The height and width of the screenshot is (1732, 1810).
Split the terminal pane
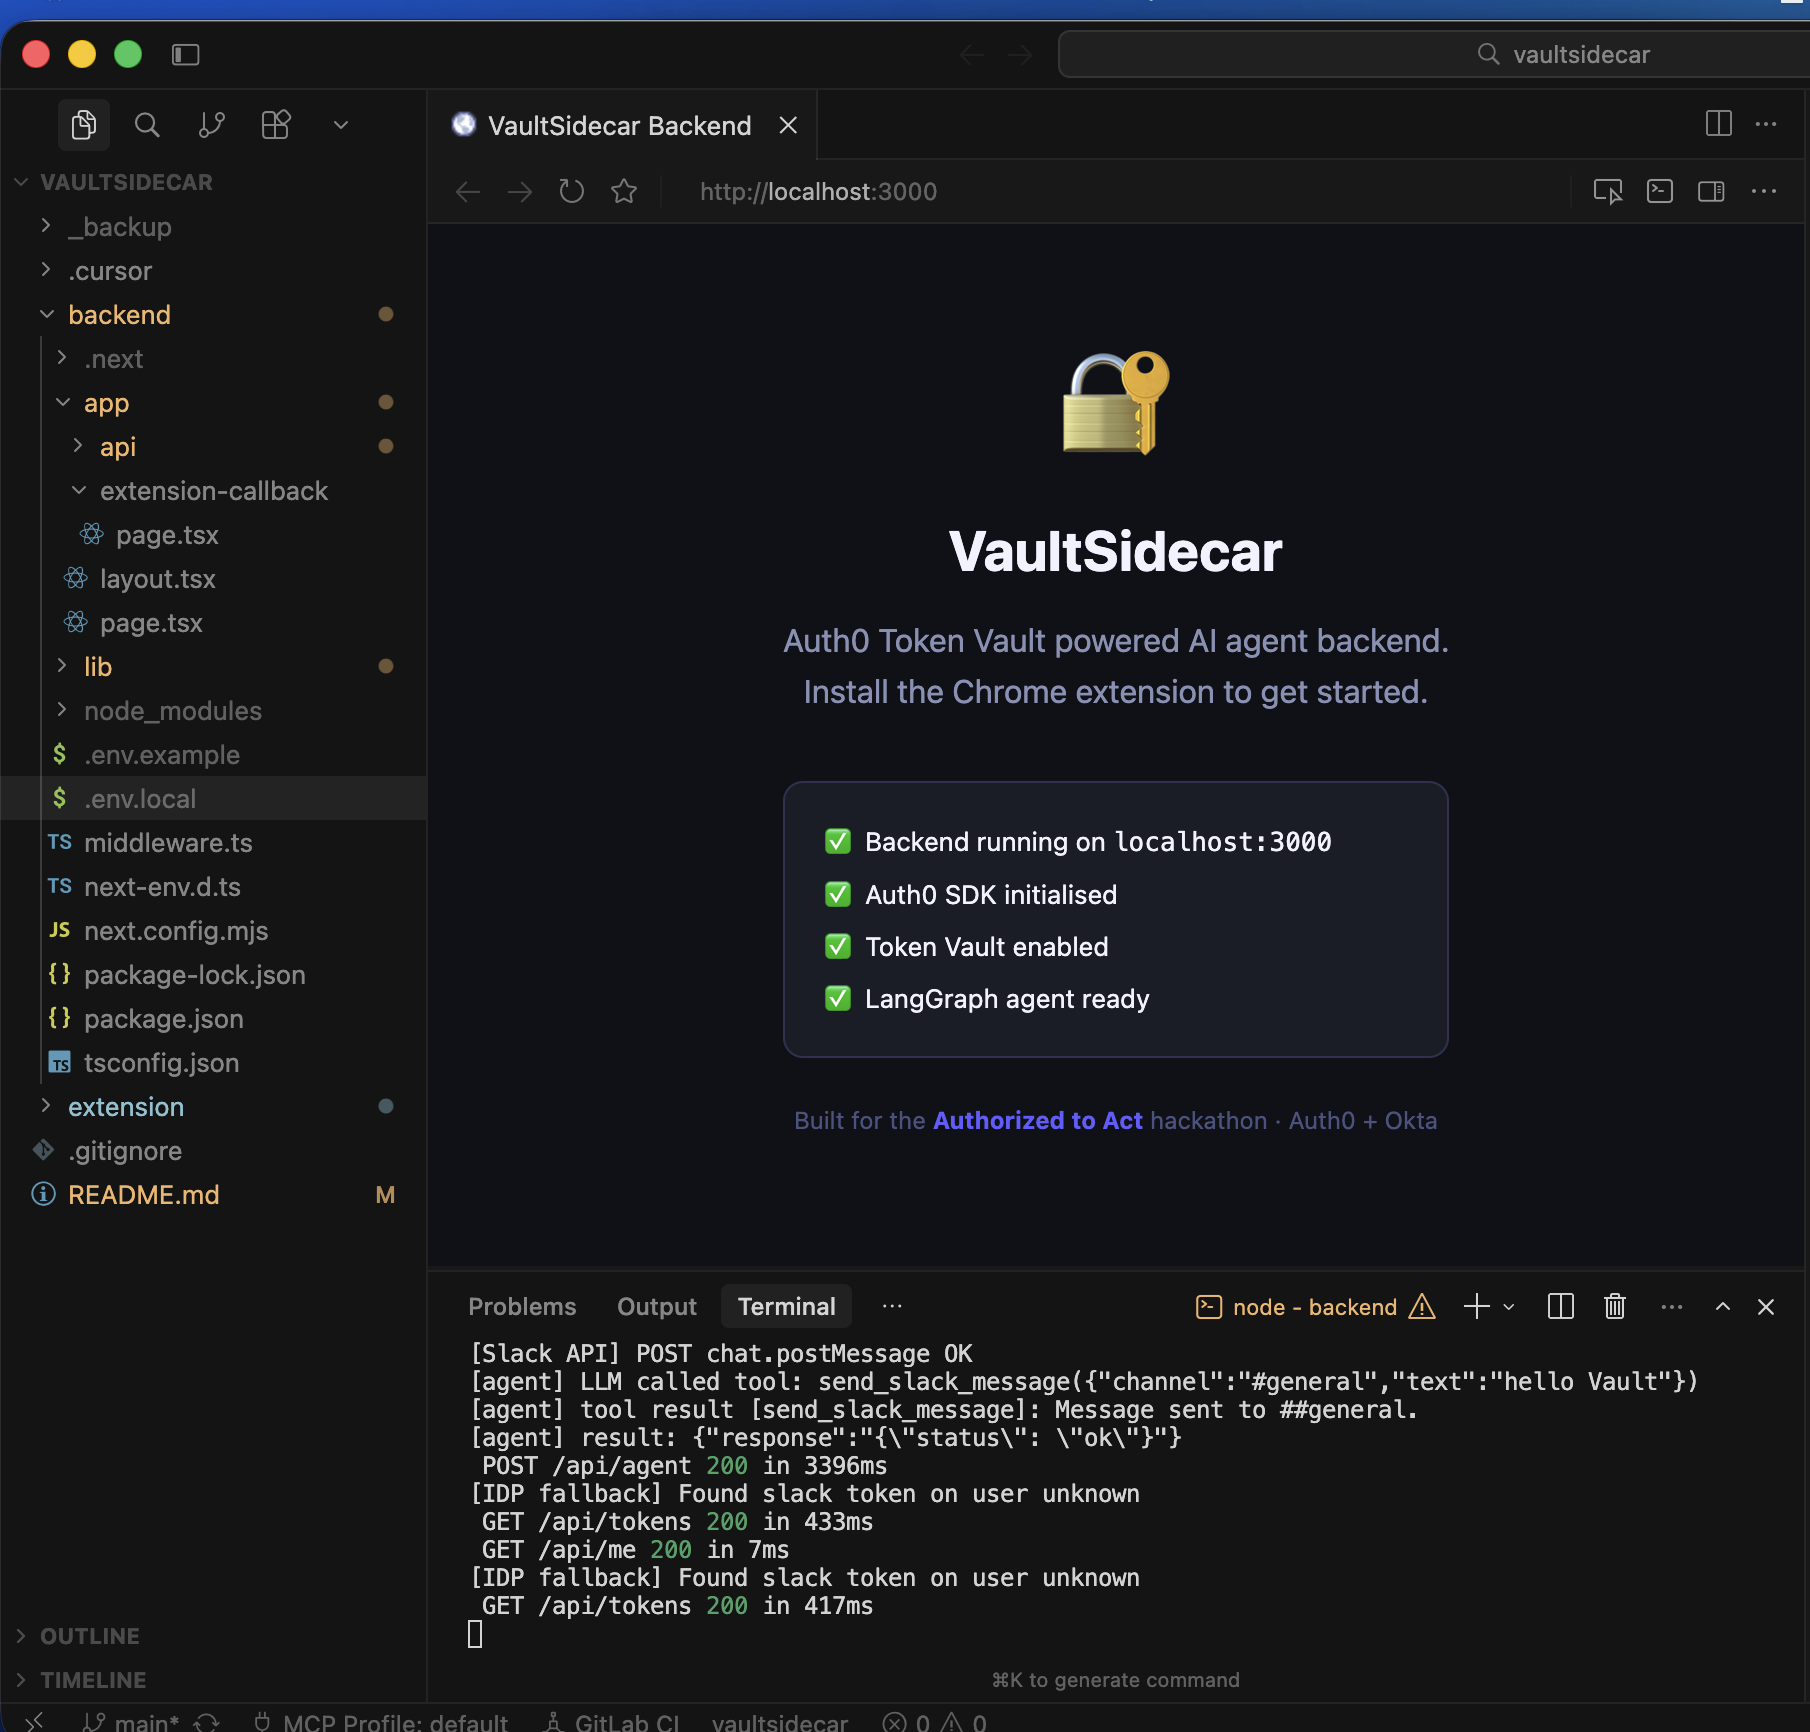1561,1307
